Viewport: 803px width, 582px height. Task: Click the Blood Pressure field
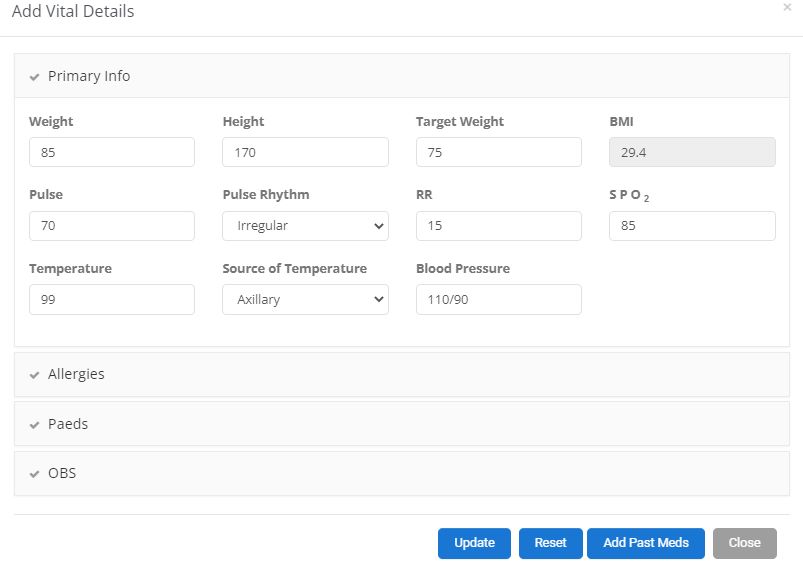click(x=498, y=299)
